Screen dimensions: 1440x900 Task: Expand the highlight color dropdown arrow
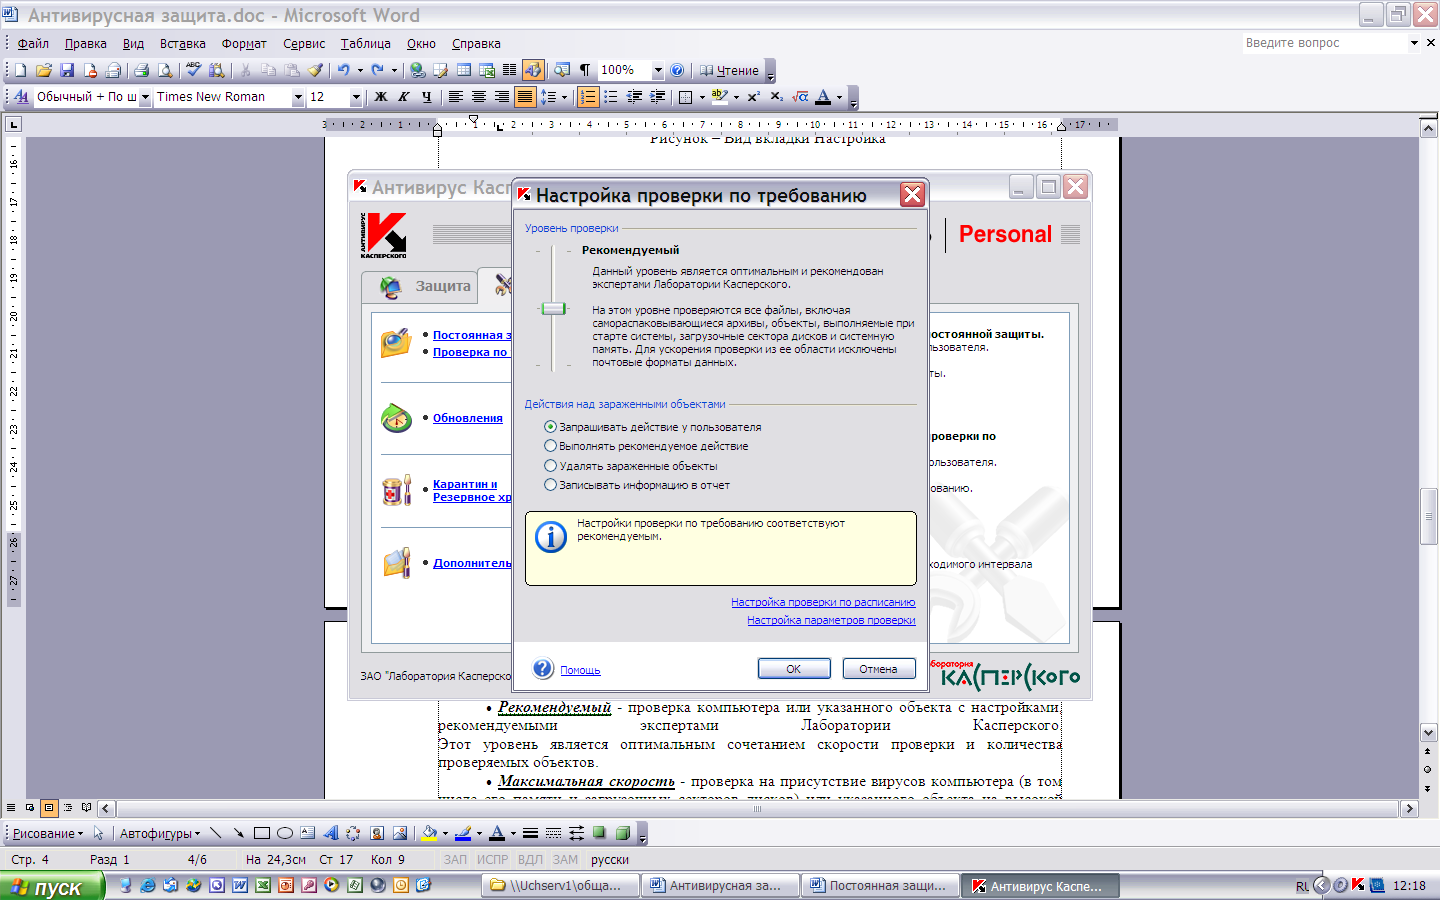point(736,97)
